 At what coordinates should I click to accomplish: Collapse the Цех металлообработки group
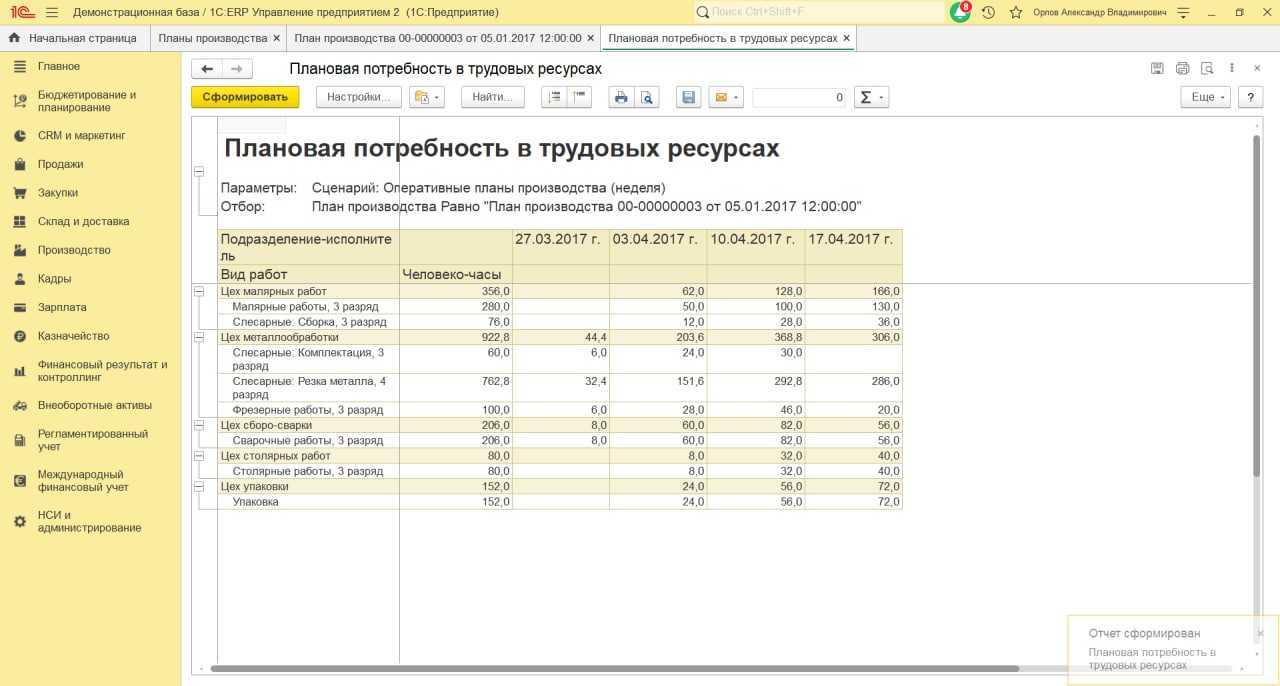pyautogui.click(x=198, y=337)
